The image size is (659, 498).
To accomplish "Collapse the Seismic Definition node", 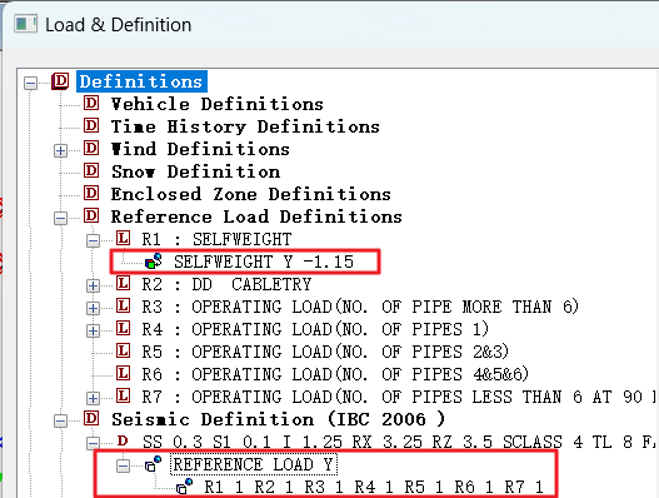I will tap(61, 421).
